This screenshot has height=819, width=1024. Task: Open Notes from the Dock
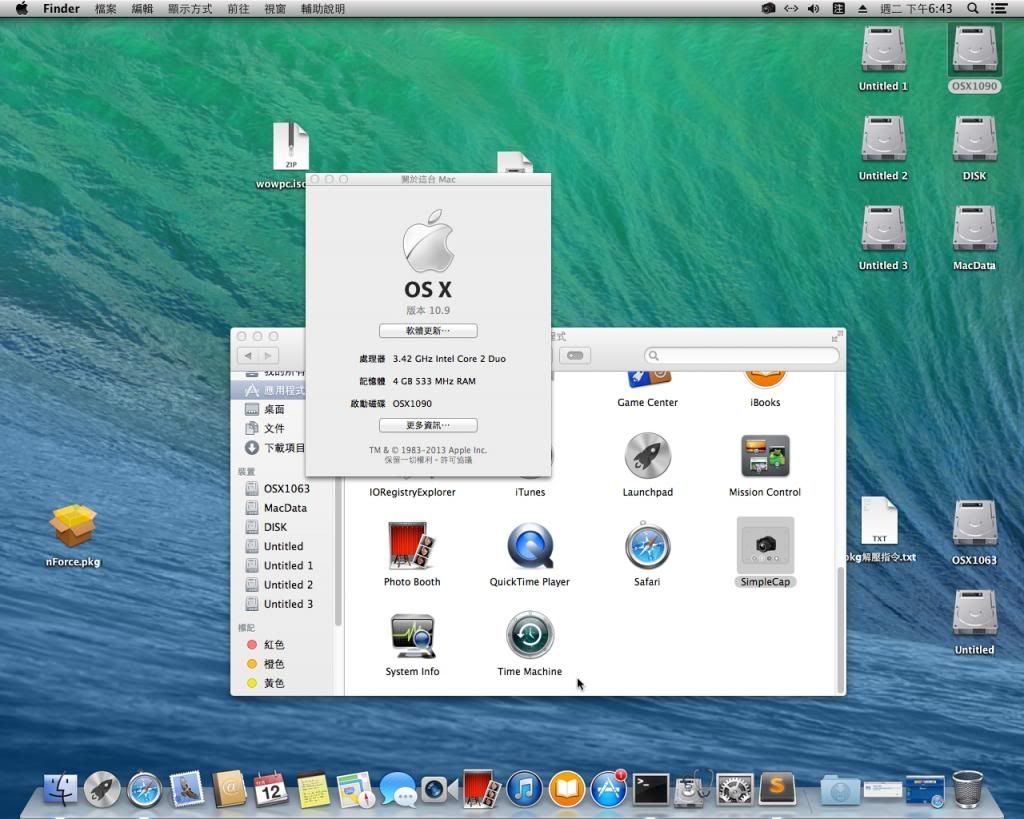pos(313,790)
